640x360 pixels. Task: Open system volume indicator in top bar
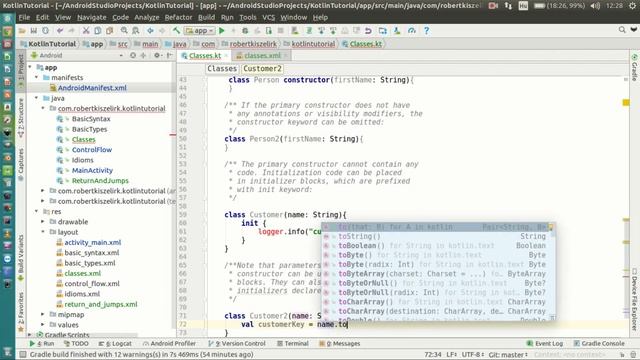click(596, 6)
